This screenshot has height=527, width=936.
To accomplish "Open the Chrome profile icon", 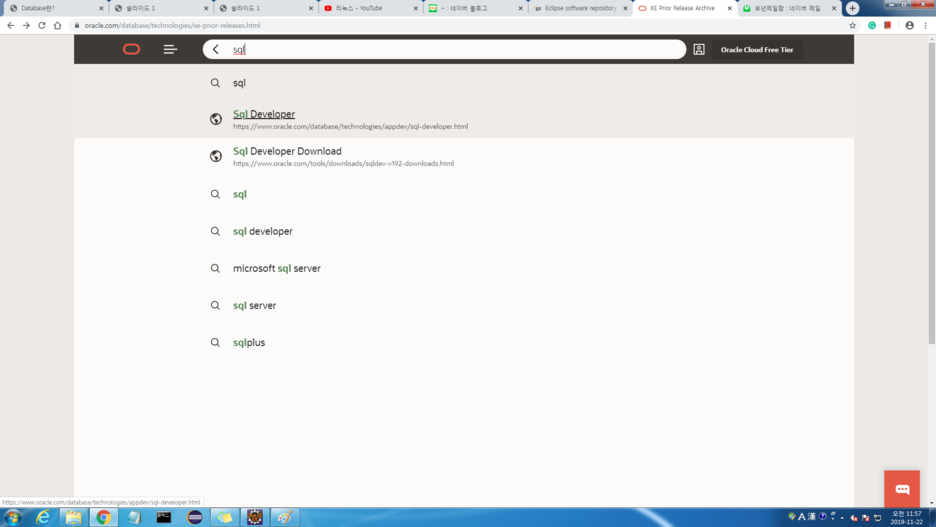I will 909,26.
